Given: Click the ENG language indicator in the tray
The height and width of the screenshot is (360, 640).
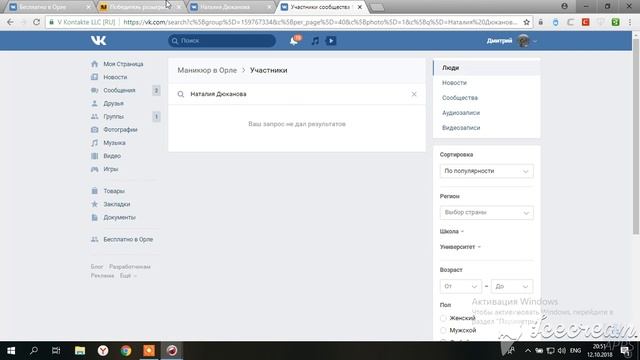Looking at the screenshot, I should 576,351.
